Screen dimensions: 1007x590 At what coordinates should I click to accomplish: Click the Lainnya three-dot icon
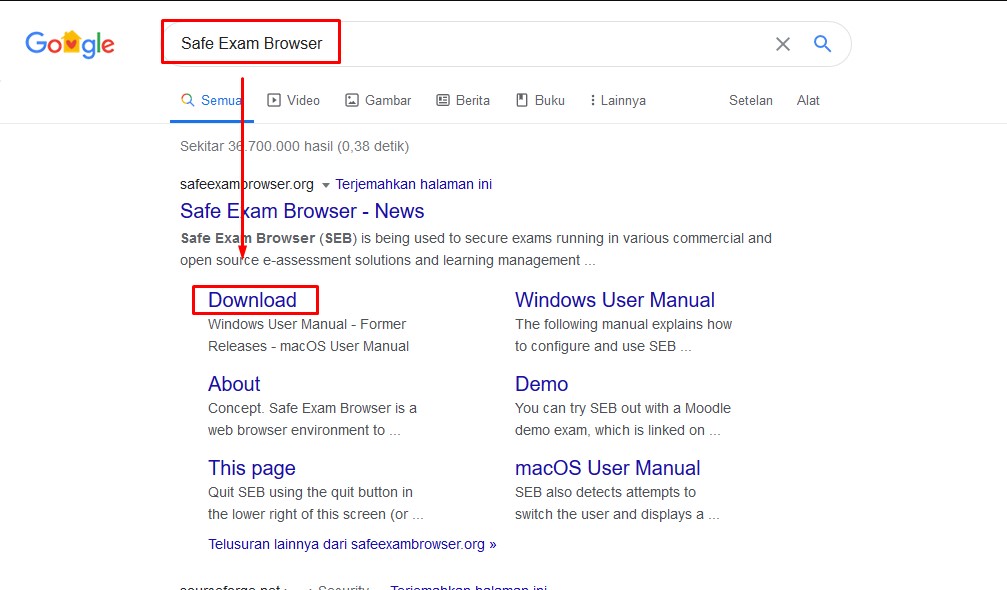[x=592, y=100]
